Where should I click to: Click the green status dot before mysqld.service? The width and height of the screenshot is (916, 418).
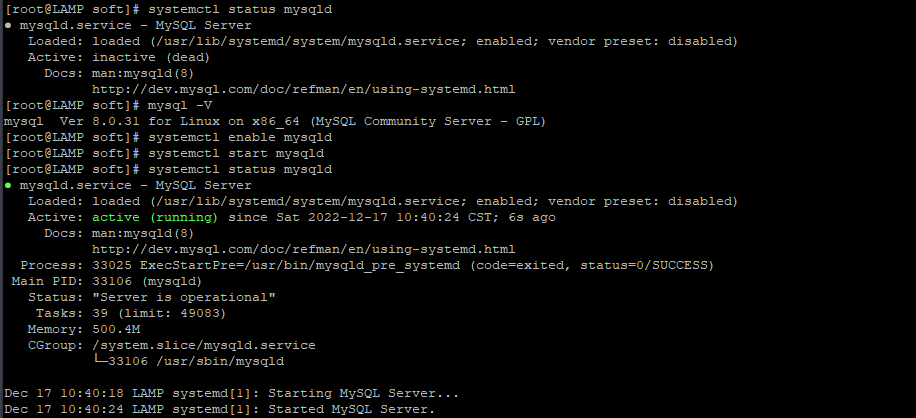[x=9, y=185]
